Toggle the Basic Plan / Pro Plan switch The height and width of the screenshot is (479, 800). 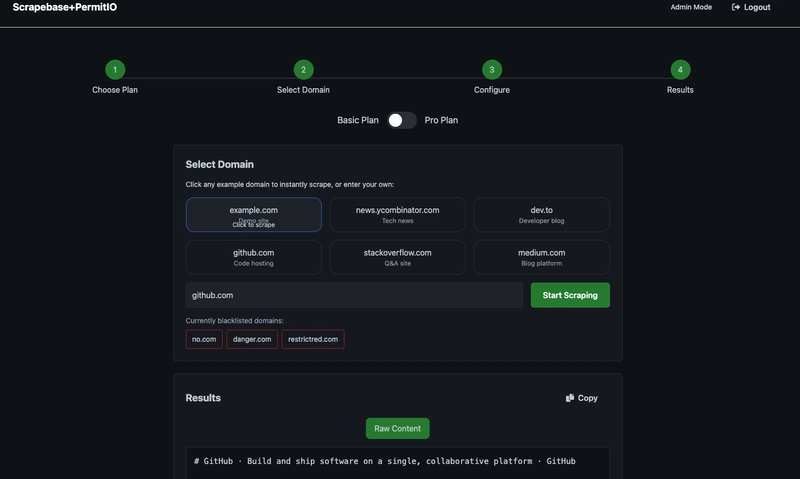pyautogui.click(x=402, y=120)
